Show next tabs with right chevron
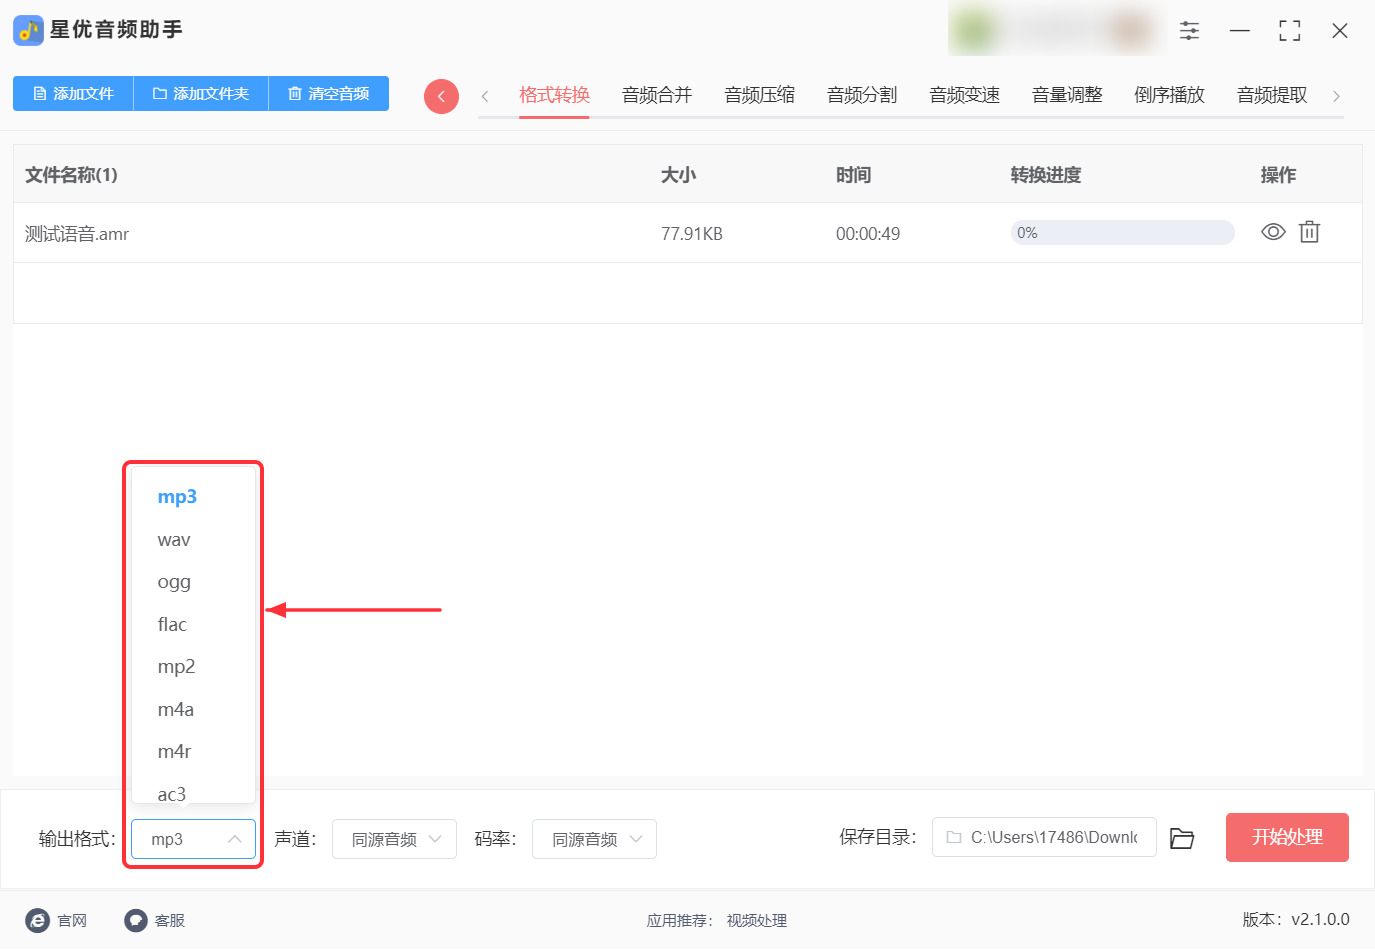 click(1336, 96)
